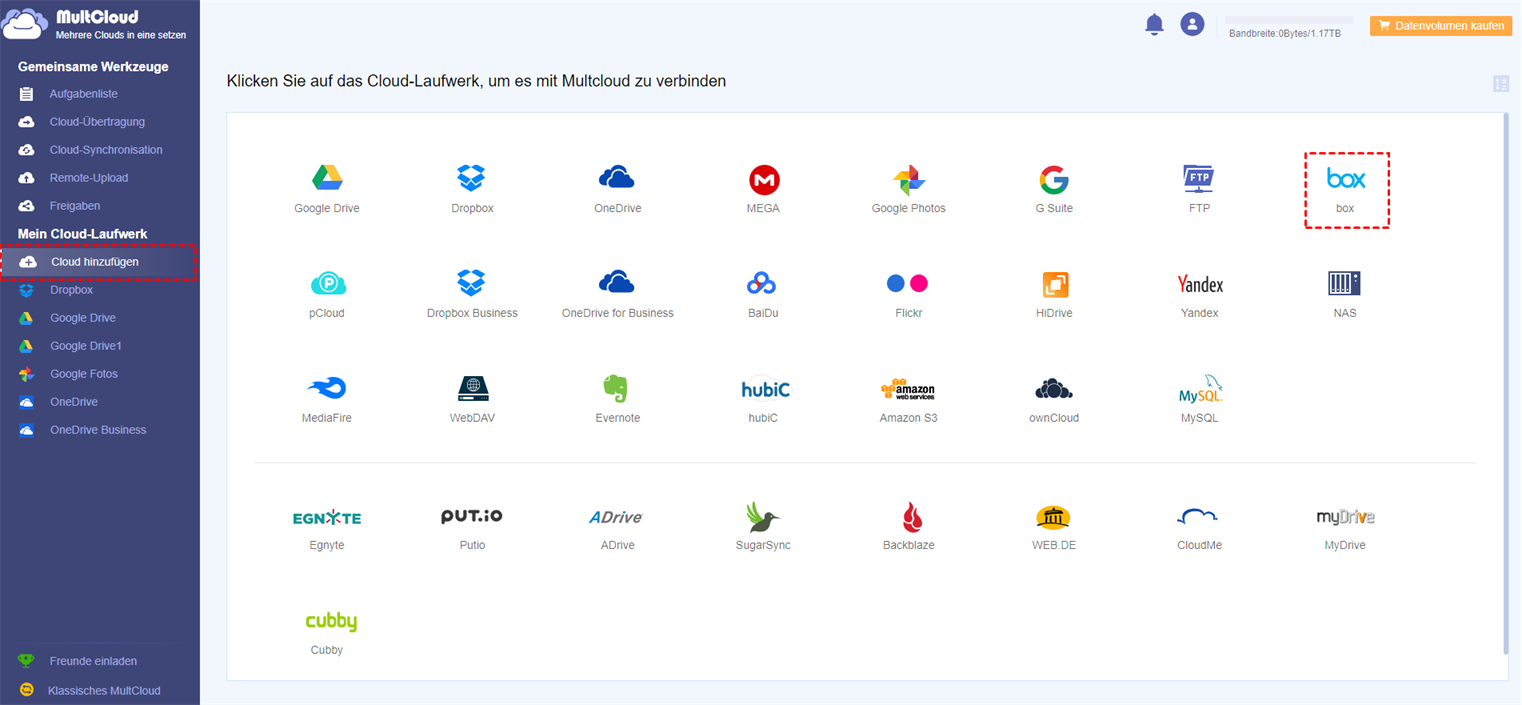Image resolution: width=1522 pixels, height=705 pixels.
Task: Select the Cubby cloud icon
Action: (330, 621)
